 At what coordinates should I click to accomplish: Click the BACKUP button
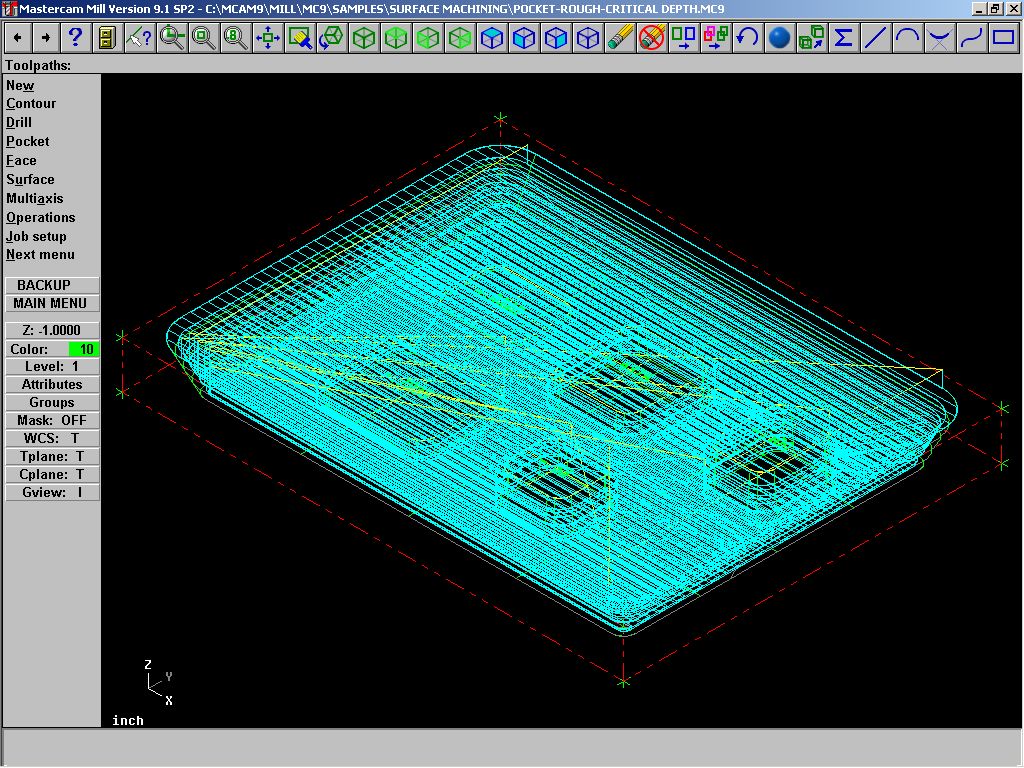pos(52,285)
